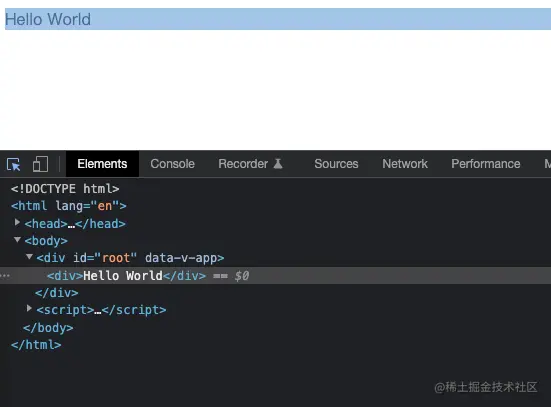
Task: Toggle the device toolbar icon
Action: pos(40,164)
